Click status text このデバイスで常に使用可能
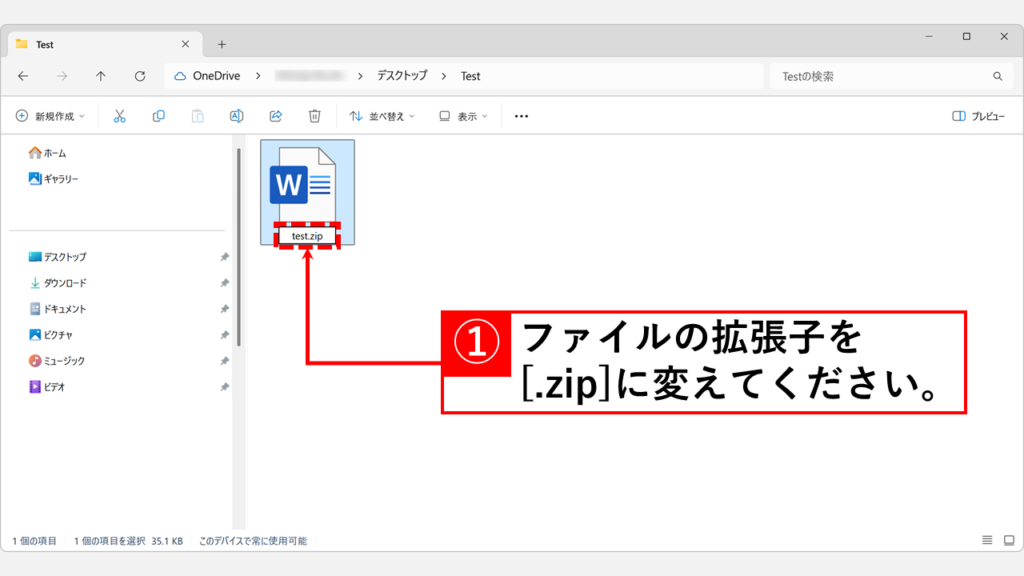Viewport: 1024px width, 576px height. pyautogui.click(x=253, y=541)
